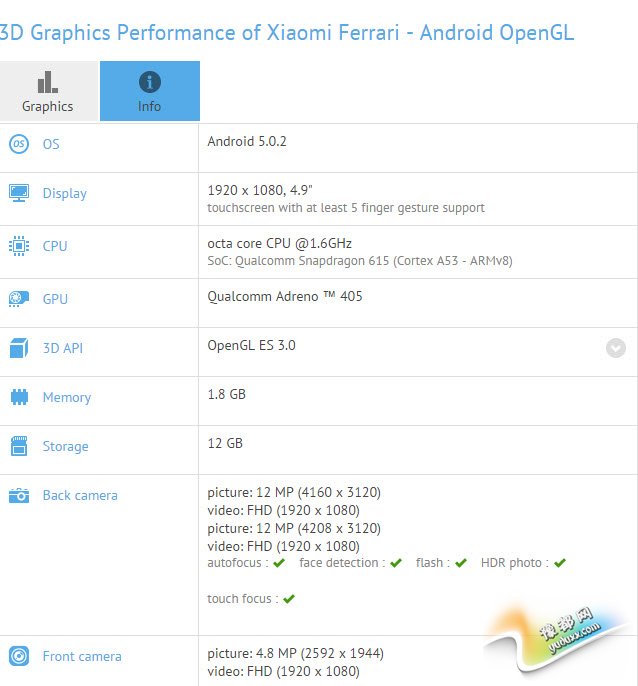Click the HDR photo checkmark

pyautogui.click(x=560, y=563)
